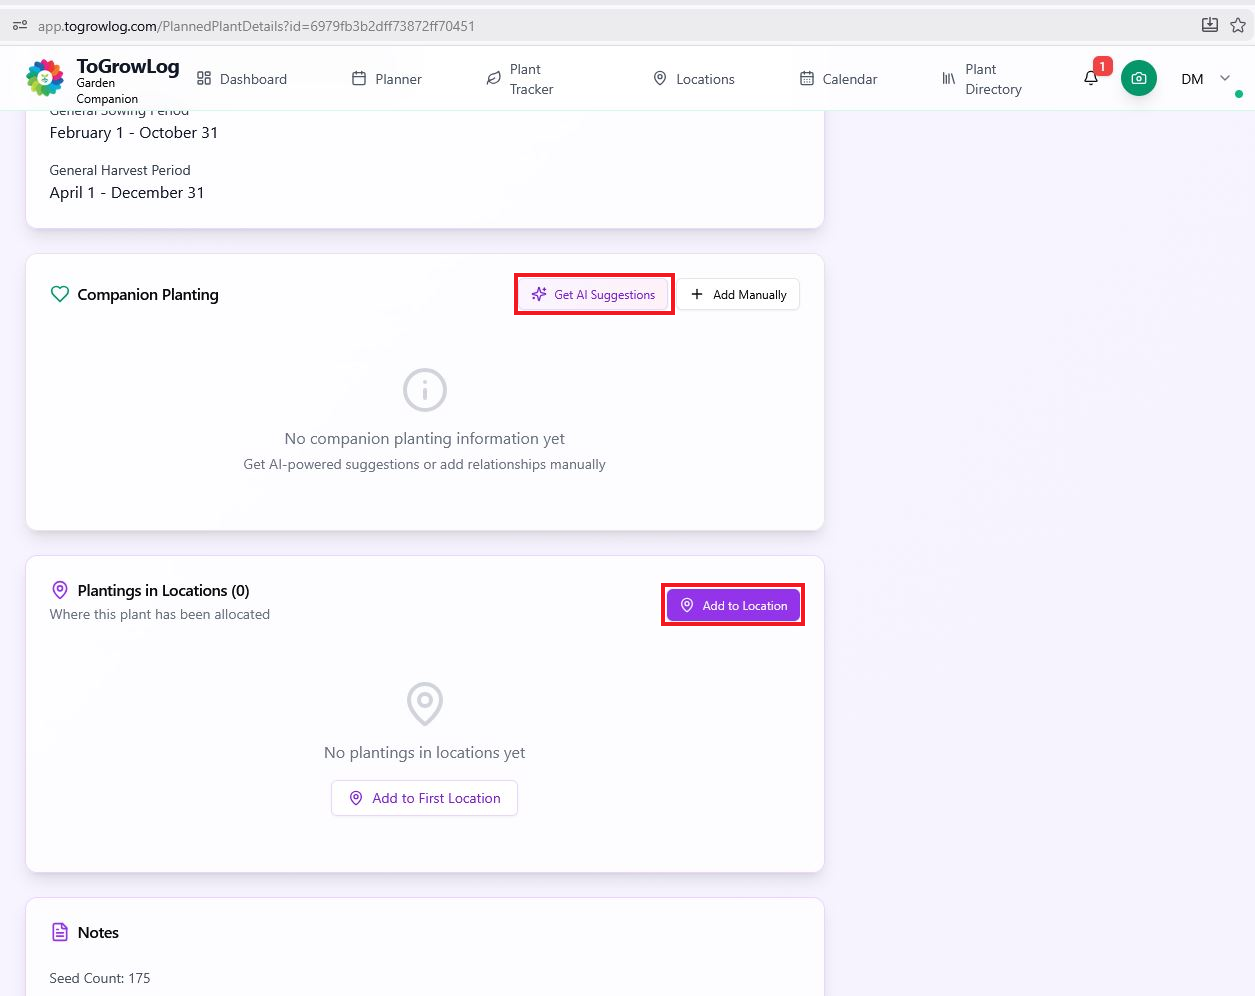
Task: Click the info icon in empty companion panel
Action: [424, 390]
